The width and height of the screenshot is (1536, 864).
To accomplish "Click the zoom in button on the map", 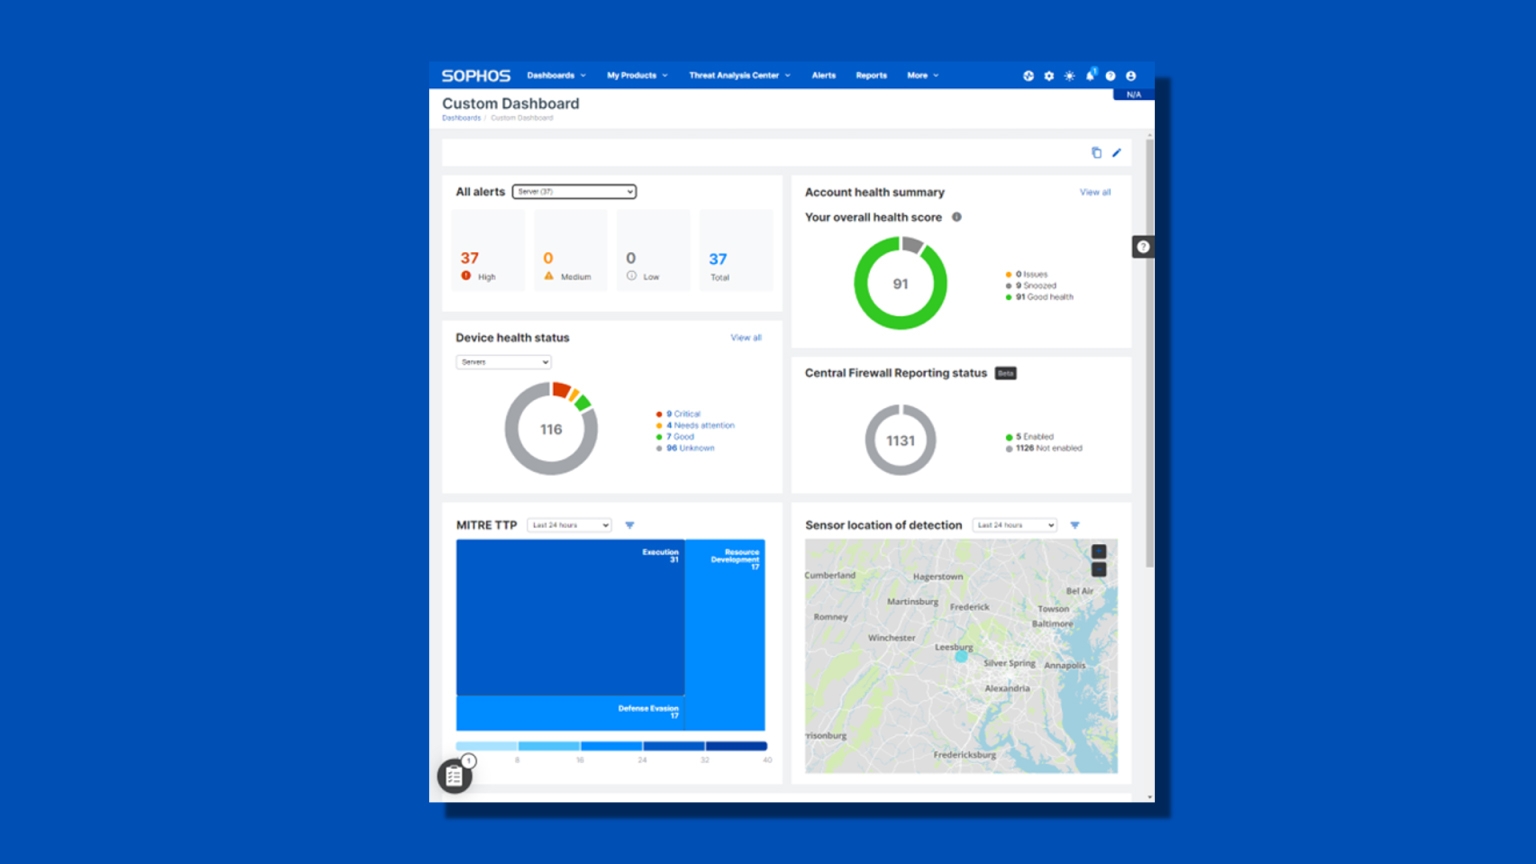I will (x=1098, y=550).
